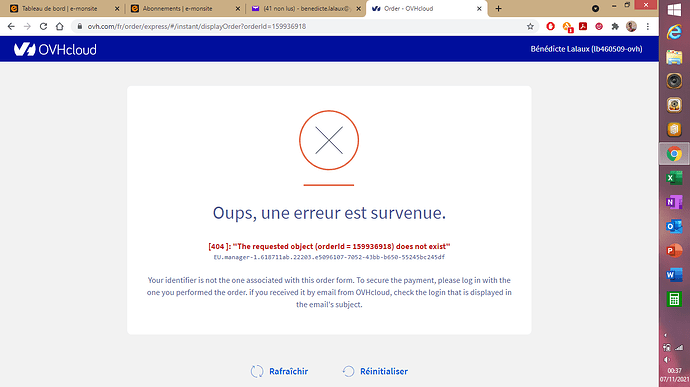
Task: Open Excel from the taskbar
Action: (674, 178)
